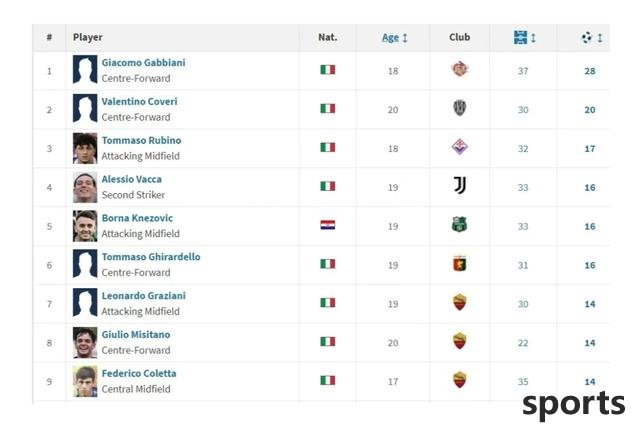This screenshot has height=435, width=640.
Task: Open Giacomo Gabbiani's 28 goals figure
Action: [590, 71]
